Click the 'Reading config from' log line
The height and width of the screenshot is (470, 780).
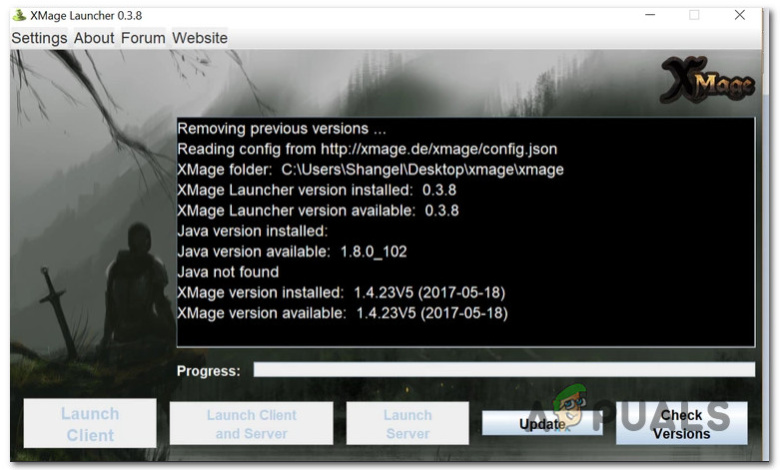pos(367,149)
